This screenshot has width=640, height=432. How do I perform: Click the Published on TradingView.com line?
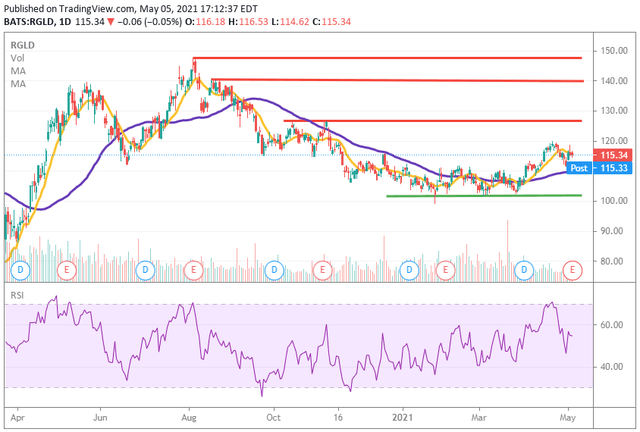(131, 9)
